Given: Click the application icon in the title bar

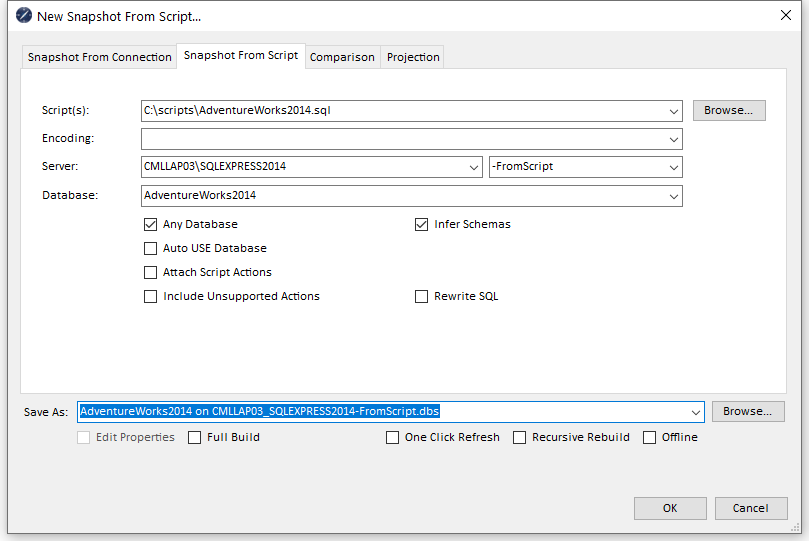Looking at the screenshot, I should tap(24, 16).
